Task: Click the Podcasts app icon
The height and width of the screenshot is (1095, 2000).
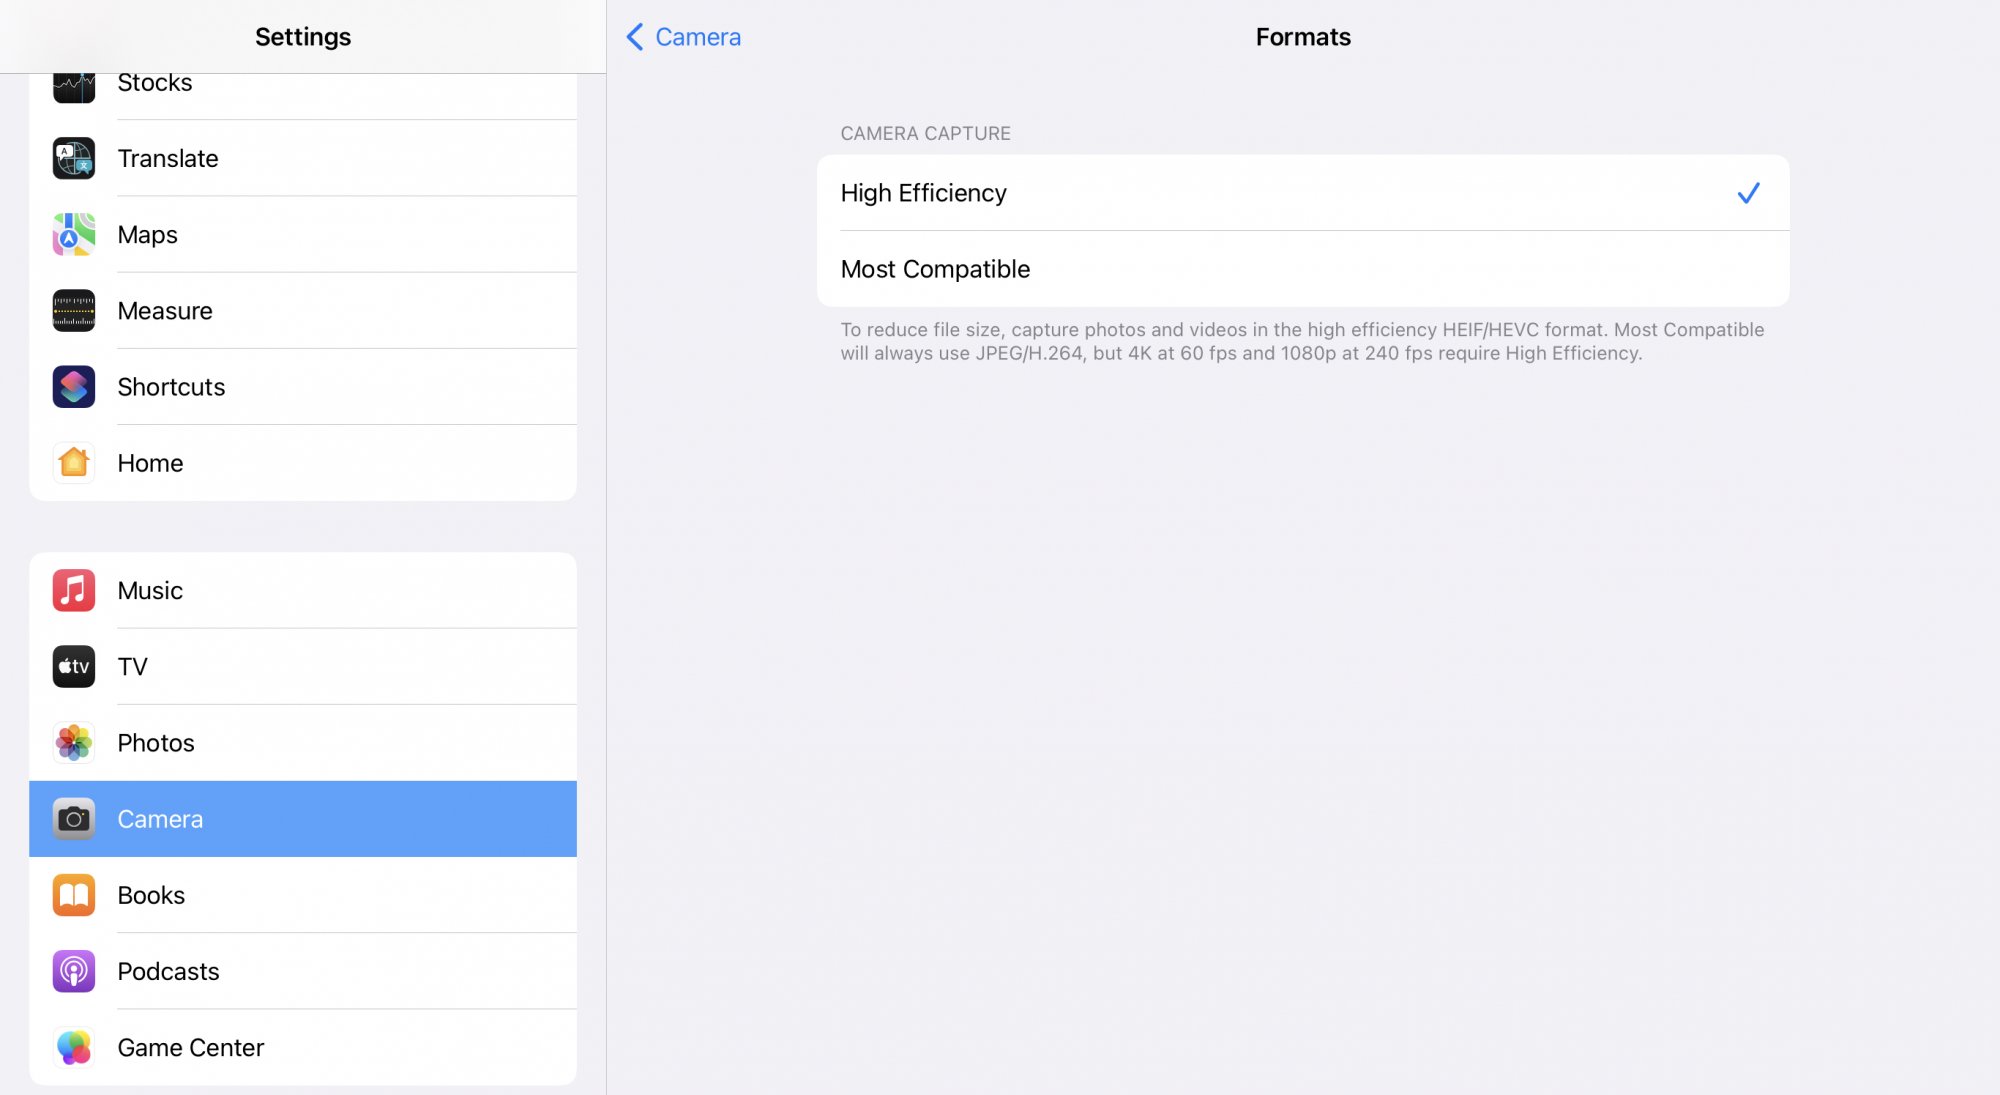Action: point(74,971)
